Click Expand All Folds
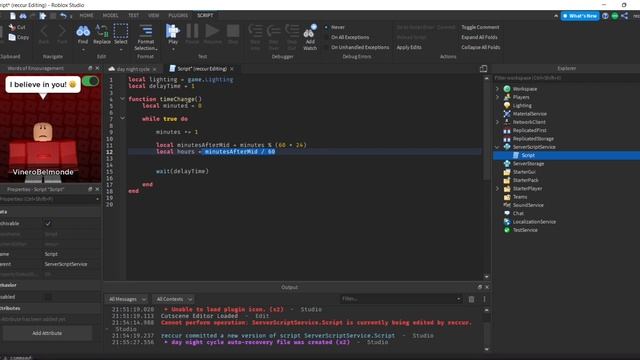Viewport: 640px width, 360px height. pyautogui.click(x=479, y=37)
